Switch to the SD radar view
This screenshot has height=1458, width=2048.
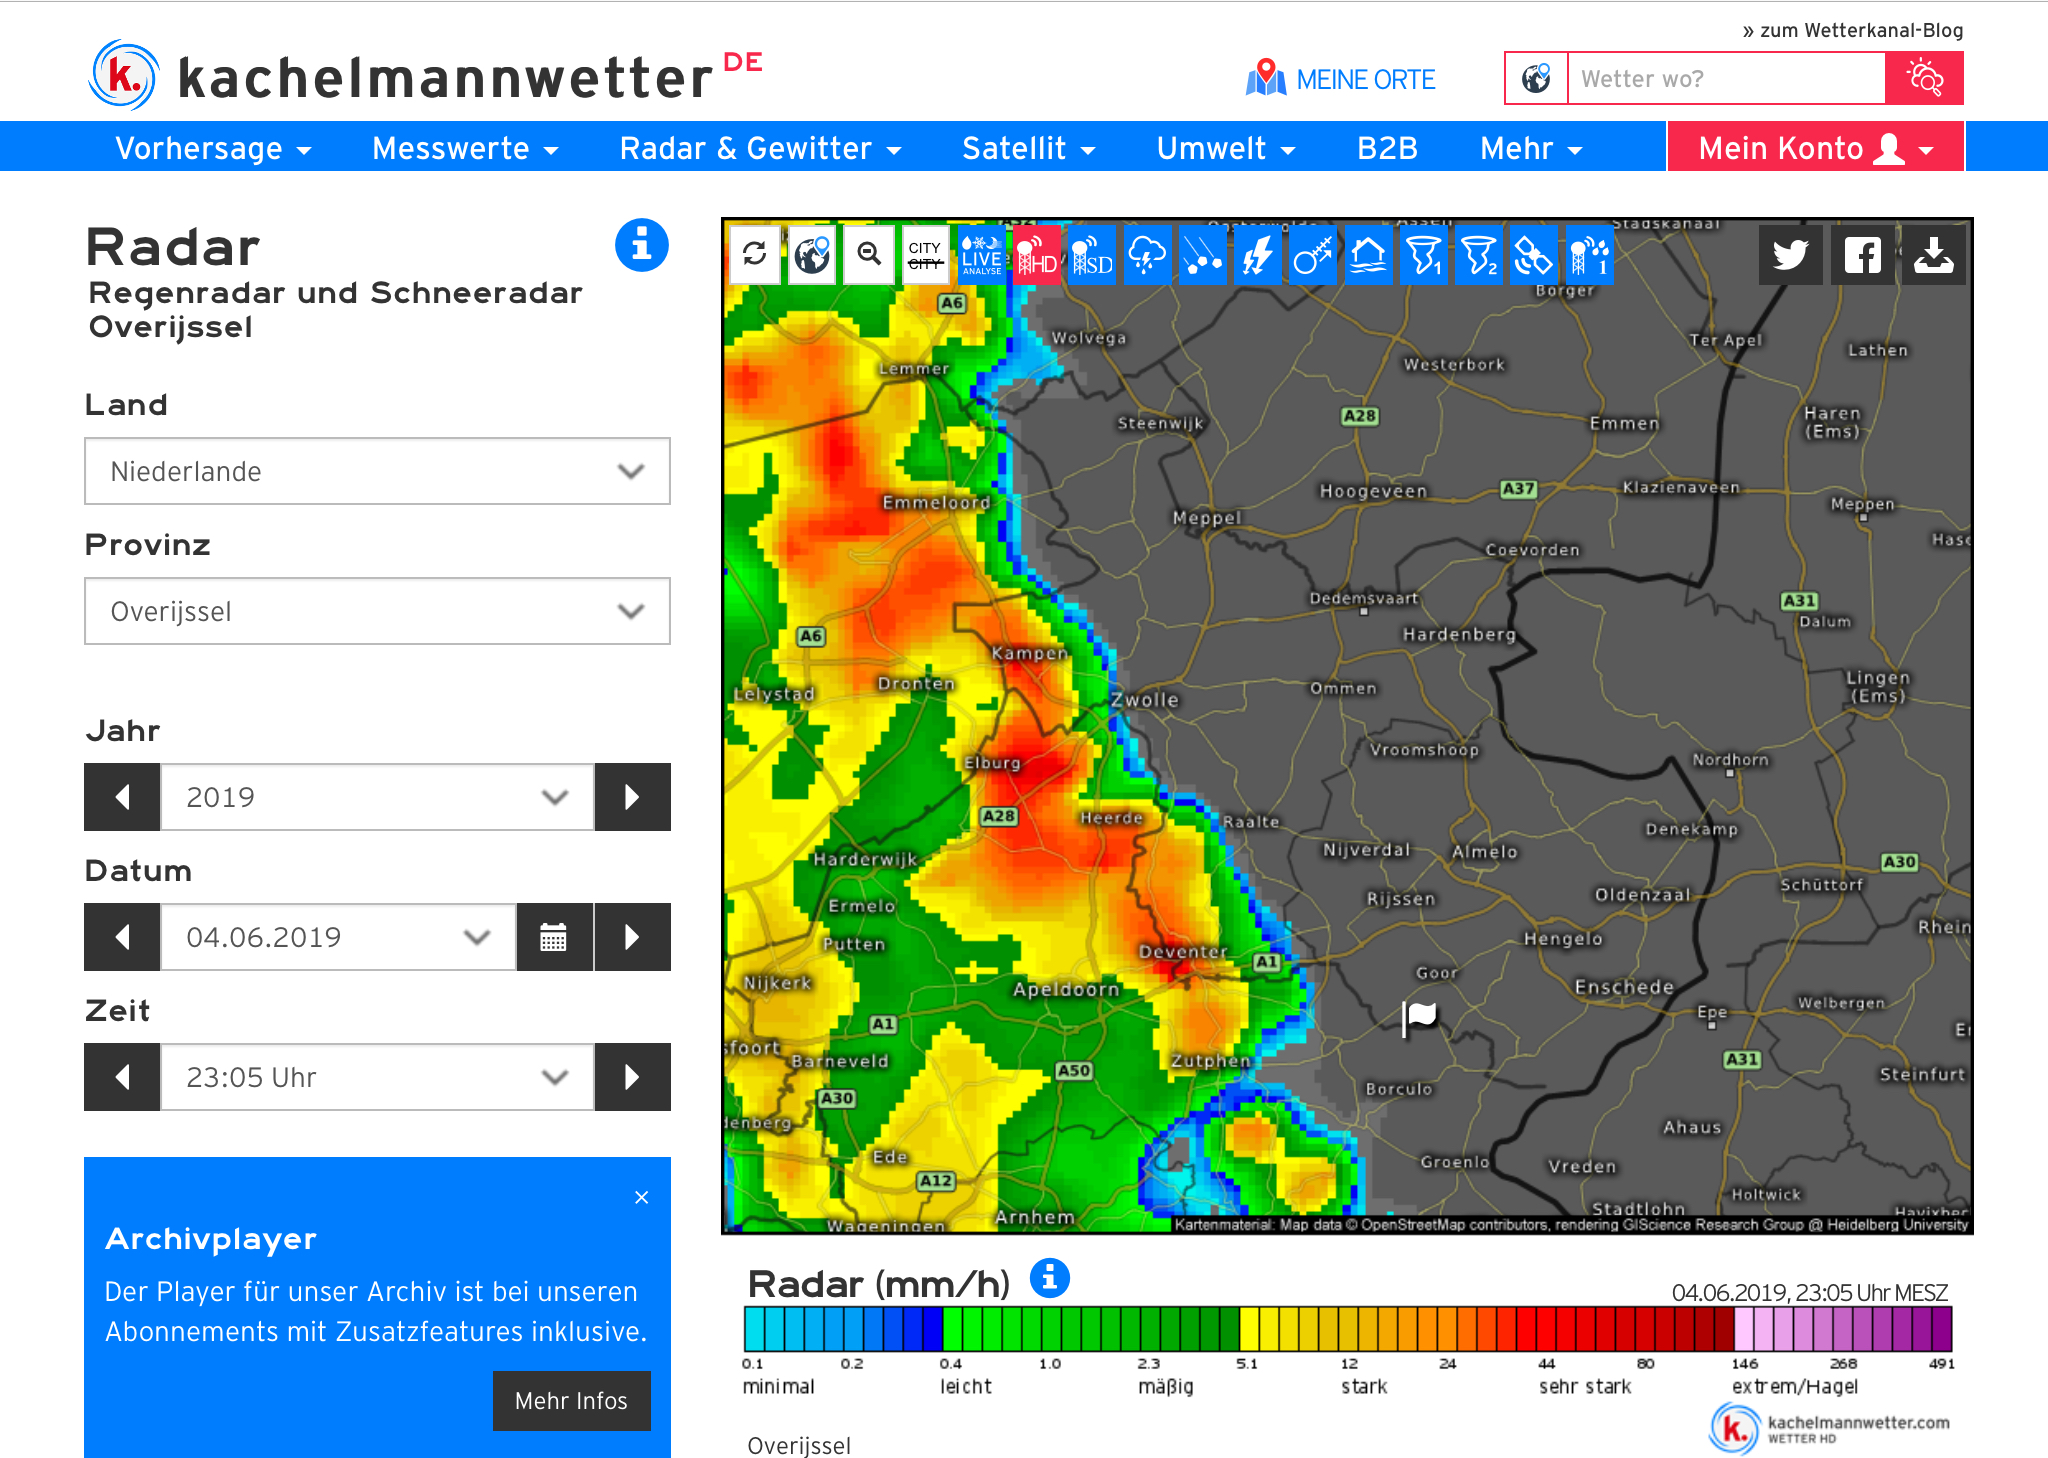pyautogui.click(x=1092, y=255)
